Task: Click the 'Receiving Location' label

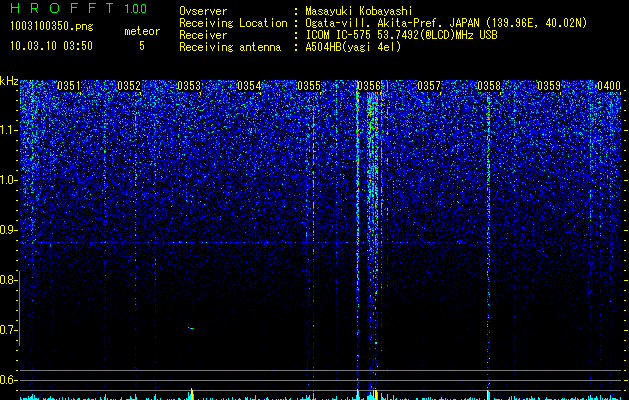Action: pyautogui.click(x=233, y=23)
